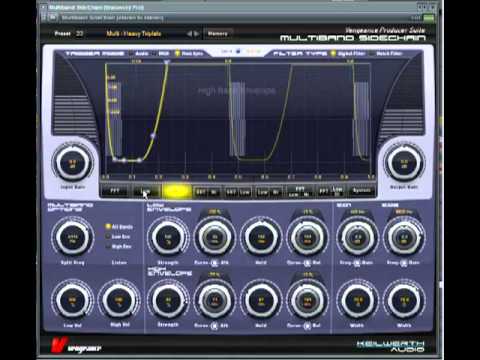Click Low Envelope release curve value -75 %

point(307,212)
